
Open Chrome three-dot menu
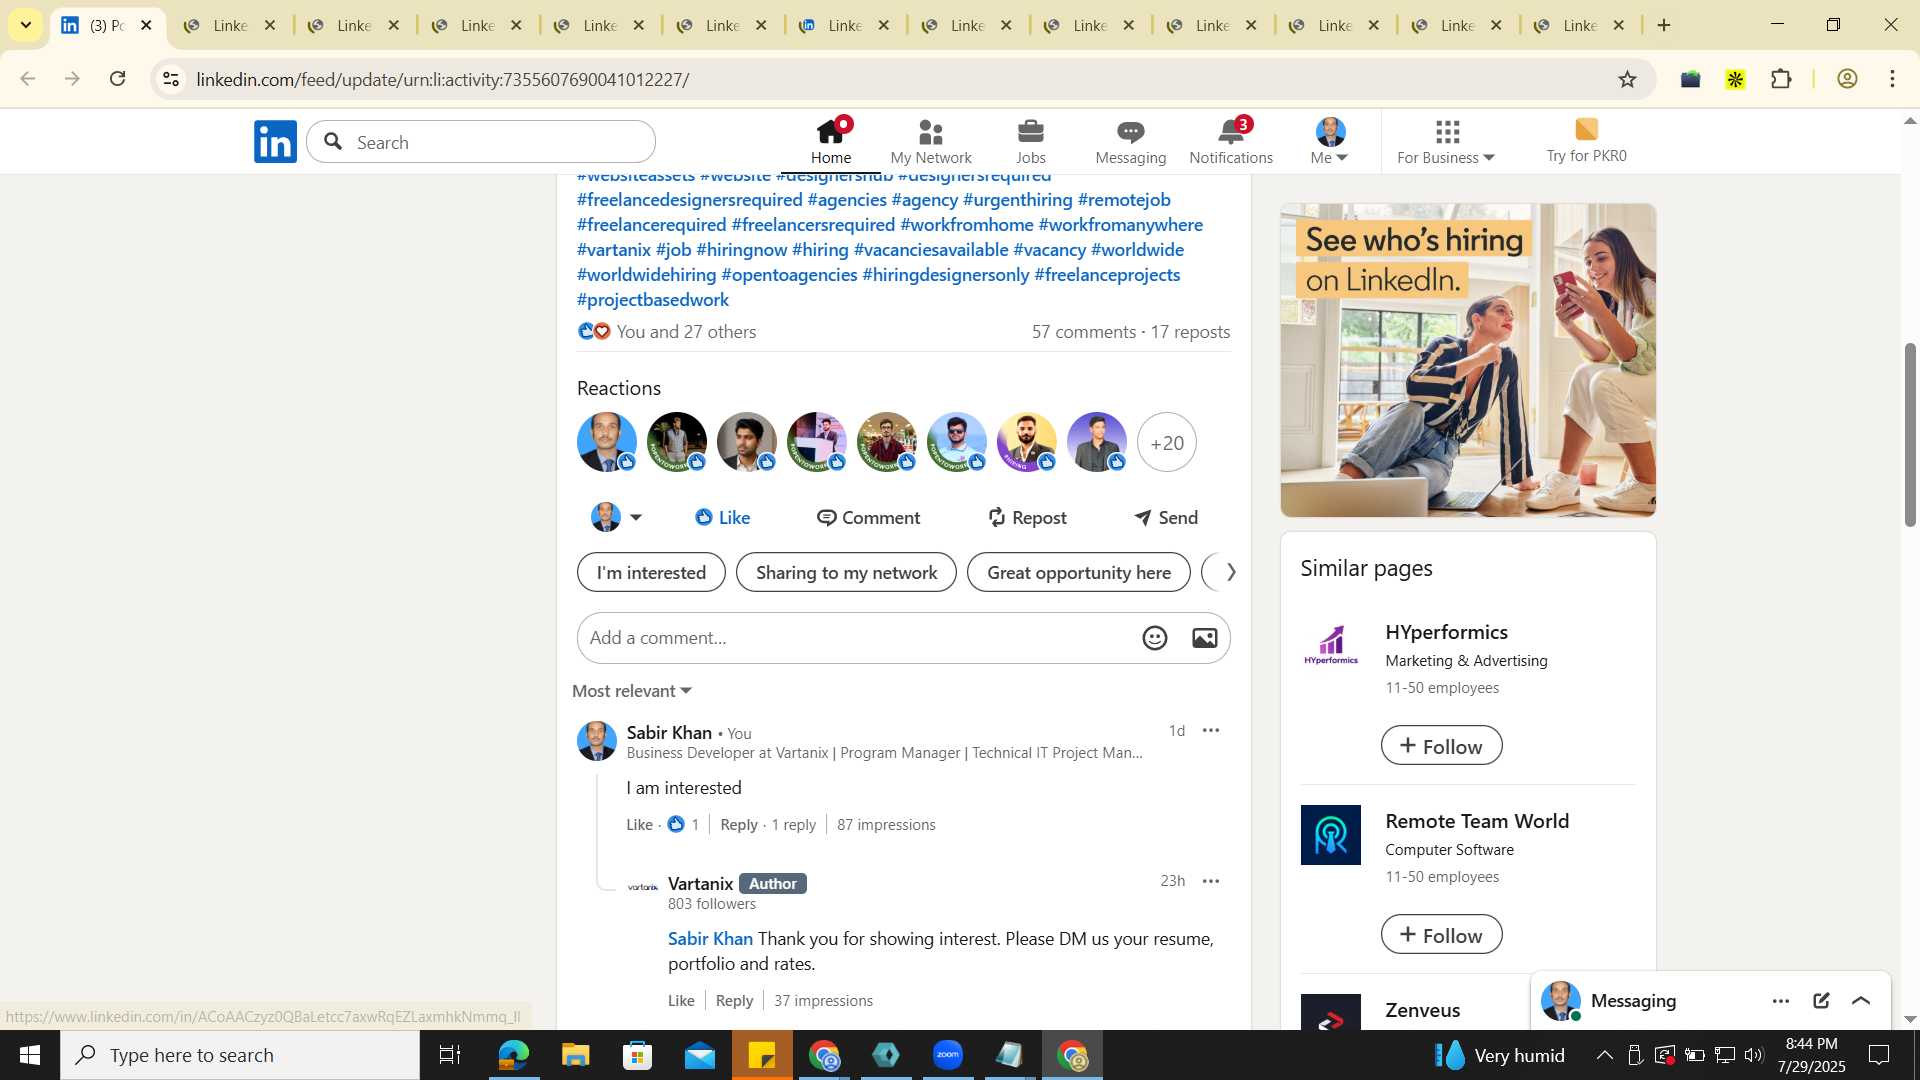pos(1892,79)
